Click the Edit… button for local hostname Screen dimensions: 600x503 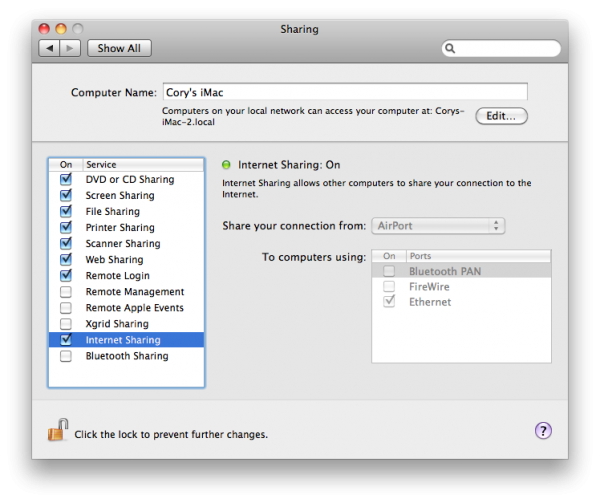(x=501, y=116)
